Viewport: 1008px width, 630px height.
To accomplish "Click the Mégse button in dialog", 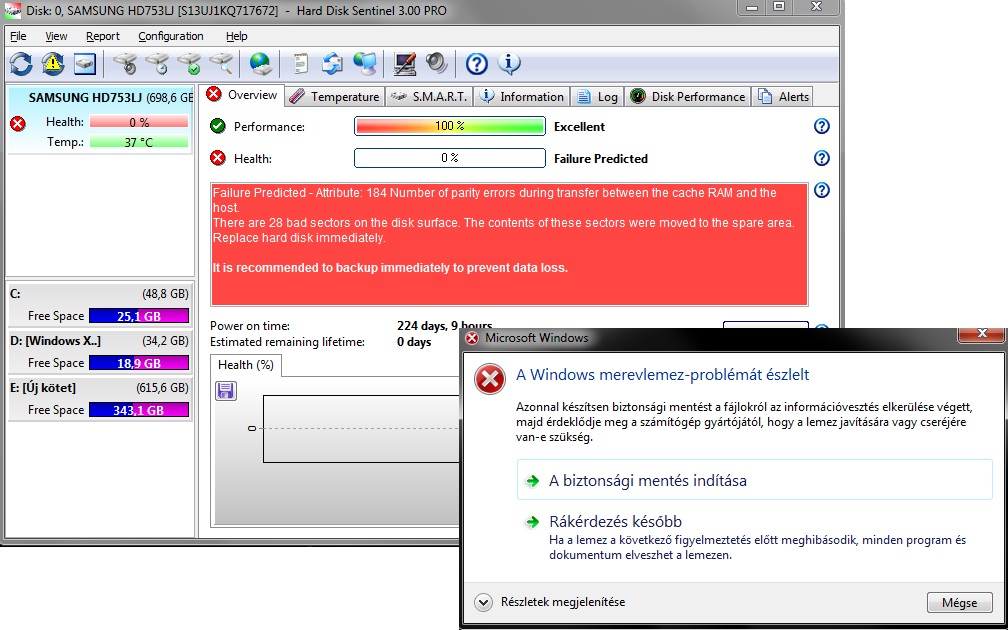I will pyautogui.click(x=959, y=603).
